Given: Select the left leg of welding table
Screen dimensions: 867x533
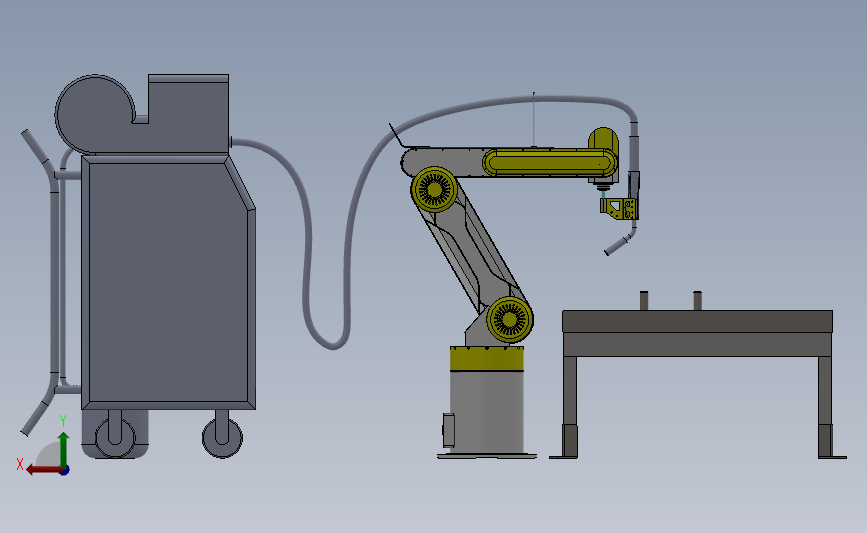Looking at the screenshot, I should tap(570, 406).
